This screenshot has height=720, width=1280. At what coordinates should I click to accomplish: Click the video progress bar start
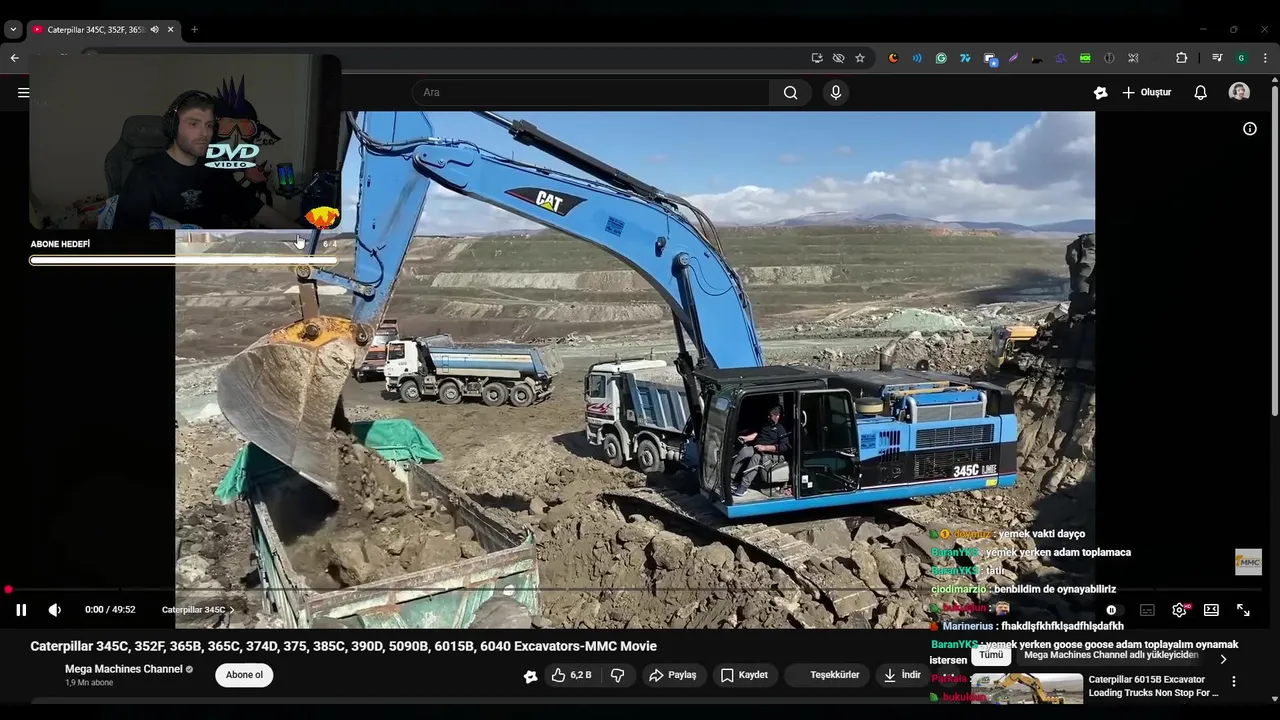click(8, 590)
